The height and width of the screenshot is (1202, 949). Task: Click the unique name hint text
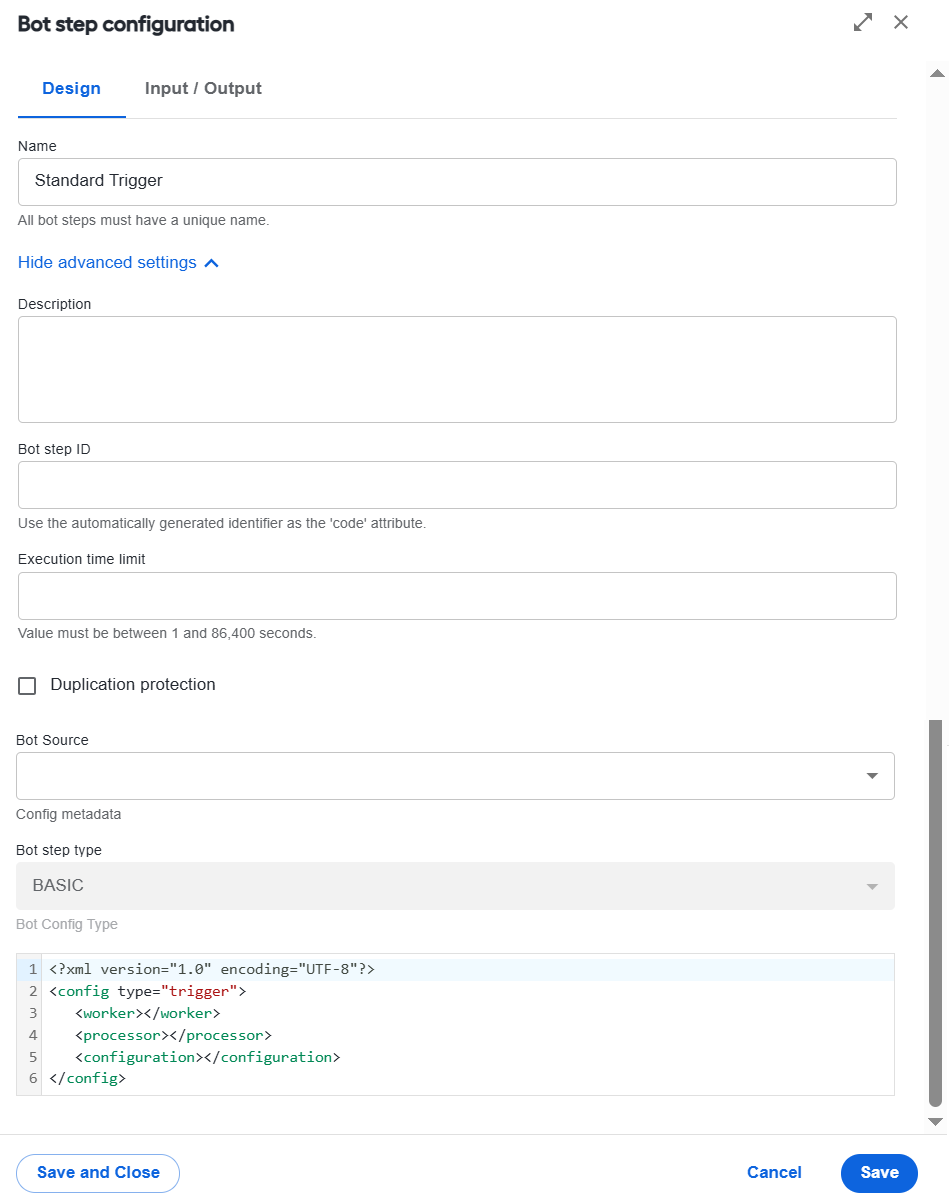click(143, 220)
